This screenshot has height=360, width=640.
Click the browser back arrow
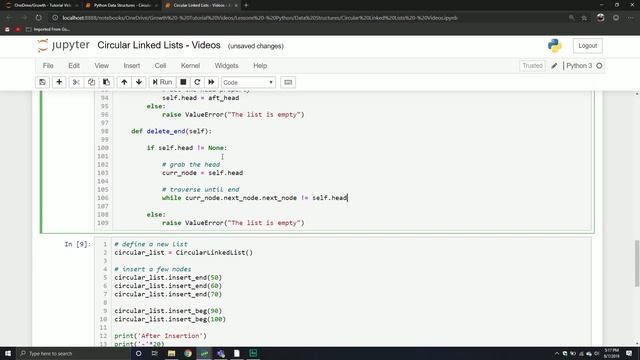9,18
